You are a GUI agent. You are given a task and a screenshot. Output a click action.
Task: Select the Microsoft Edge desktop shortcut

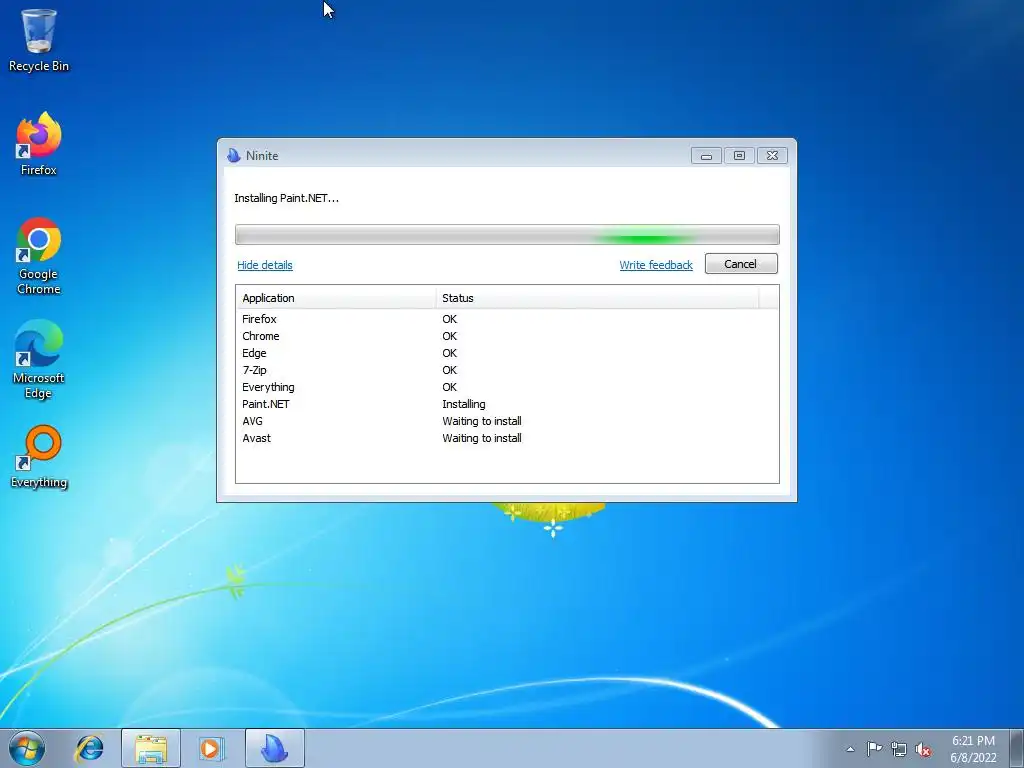39,359
